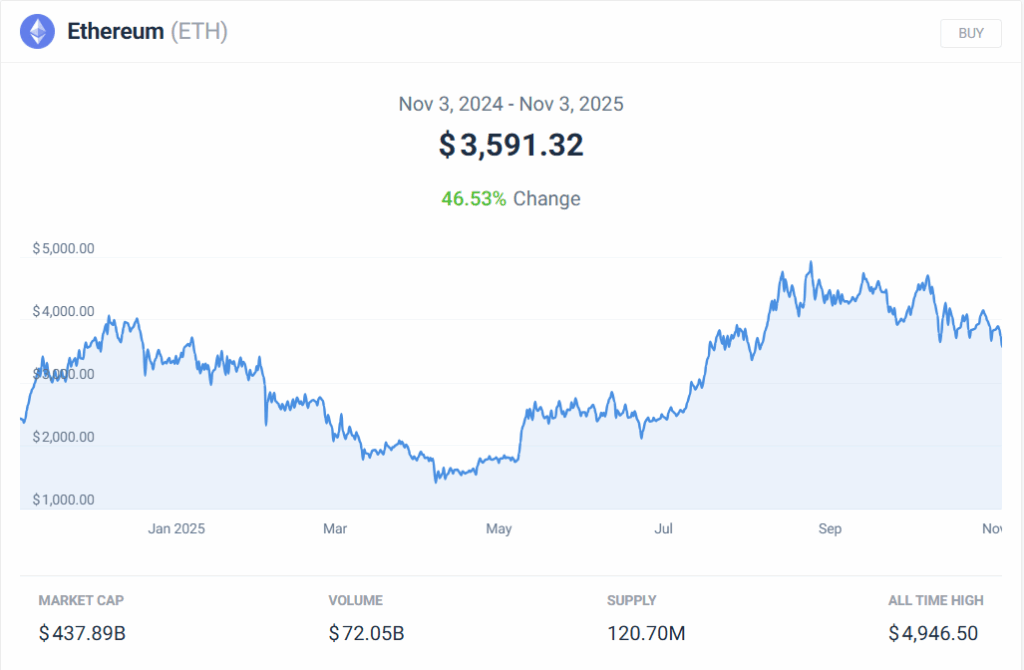Click the chart's highest price peak
This screenshot has height=670, width=1024.
point(811,263)
